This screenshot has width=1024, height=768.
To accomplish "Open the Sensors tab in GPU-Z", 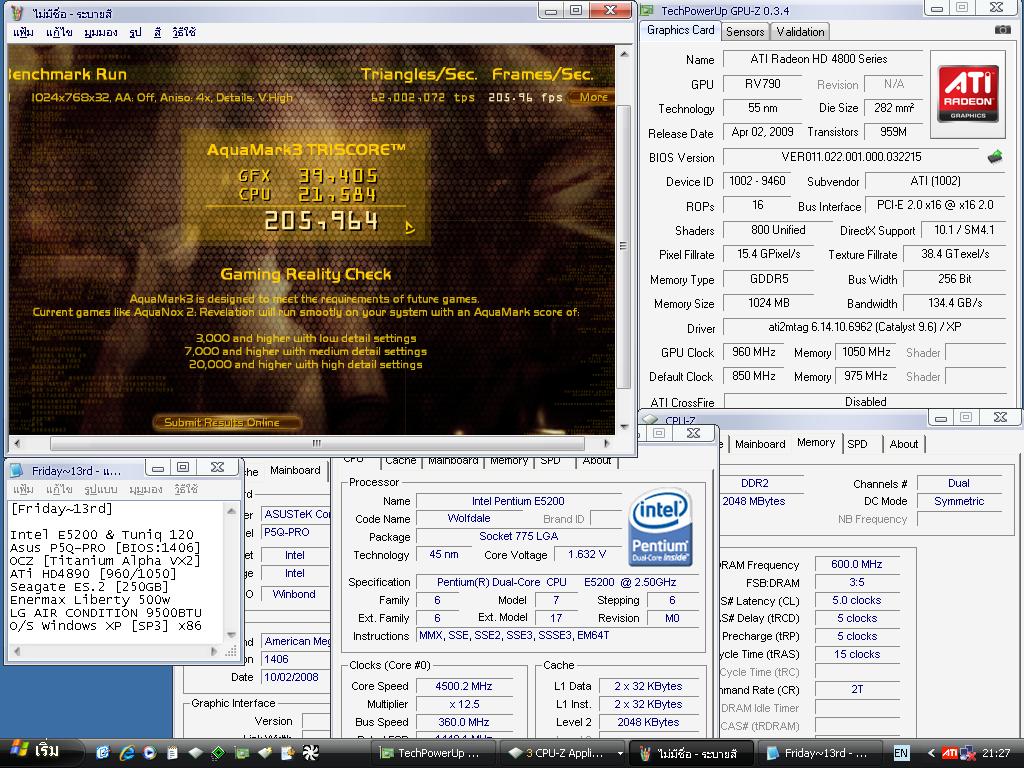I will [x=744, y=31].
